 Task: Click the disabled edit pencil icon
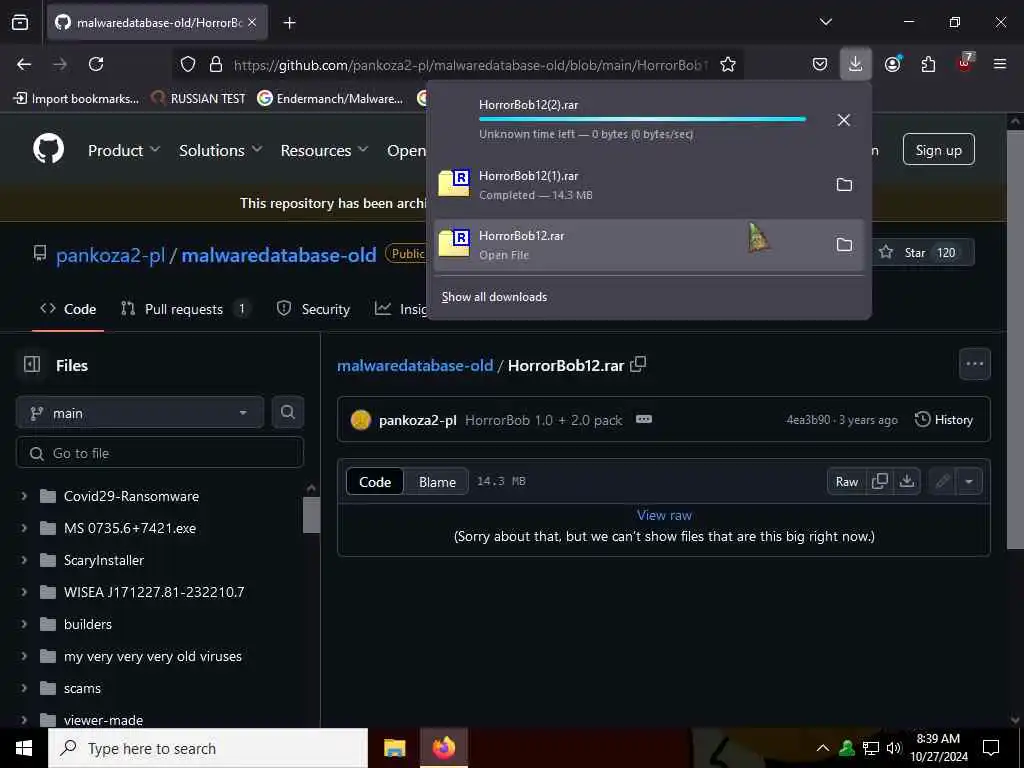942,481
